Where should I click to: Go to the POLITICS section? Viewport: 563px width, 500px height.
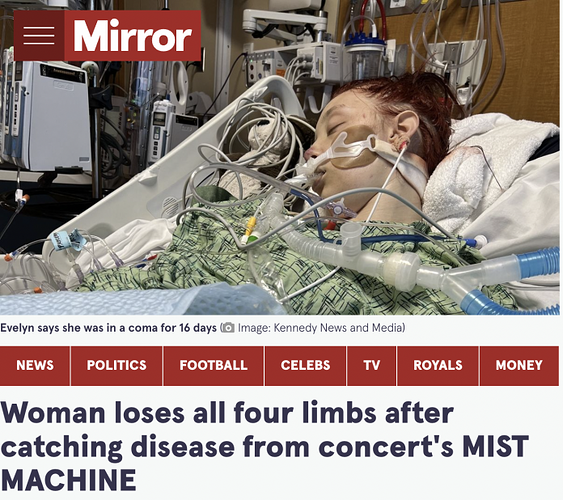pos(117,366)
